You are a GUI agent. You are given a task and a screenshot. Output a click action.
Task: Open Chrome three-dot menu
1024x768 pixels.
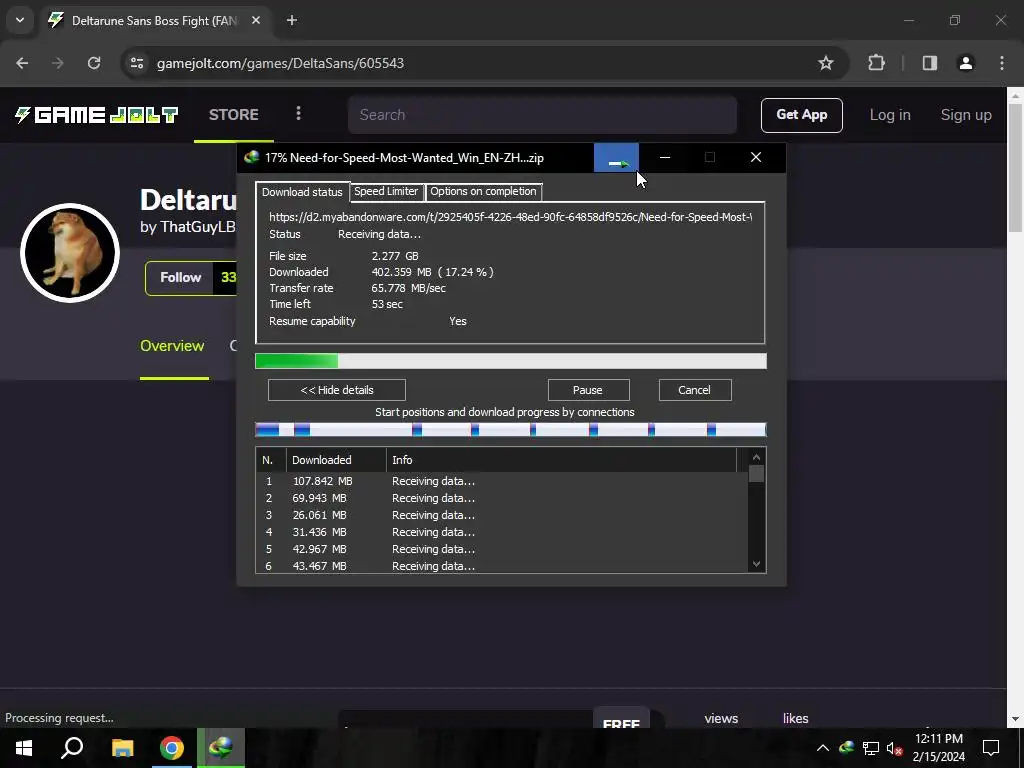[x=1002, y=63]
